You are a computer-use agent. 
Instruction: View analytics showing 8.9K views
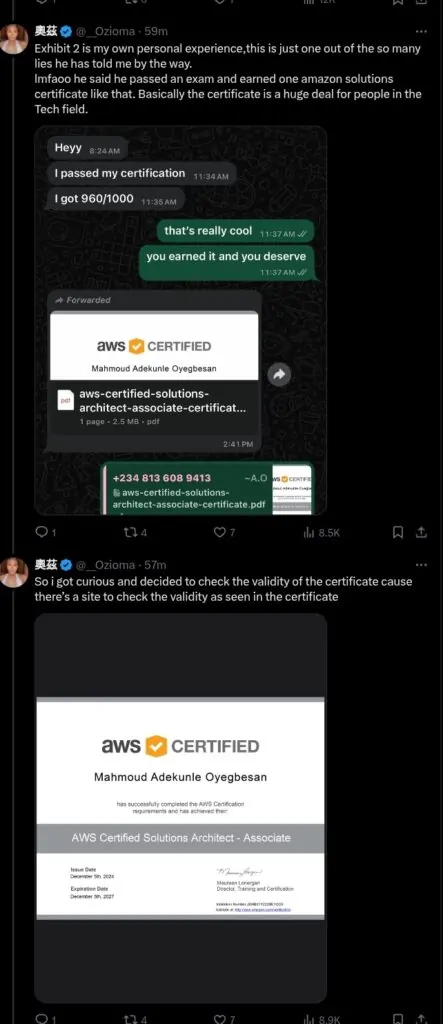[321, 1018]
